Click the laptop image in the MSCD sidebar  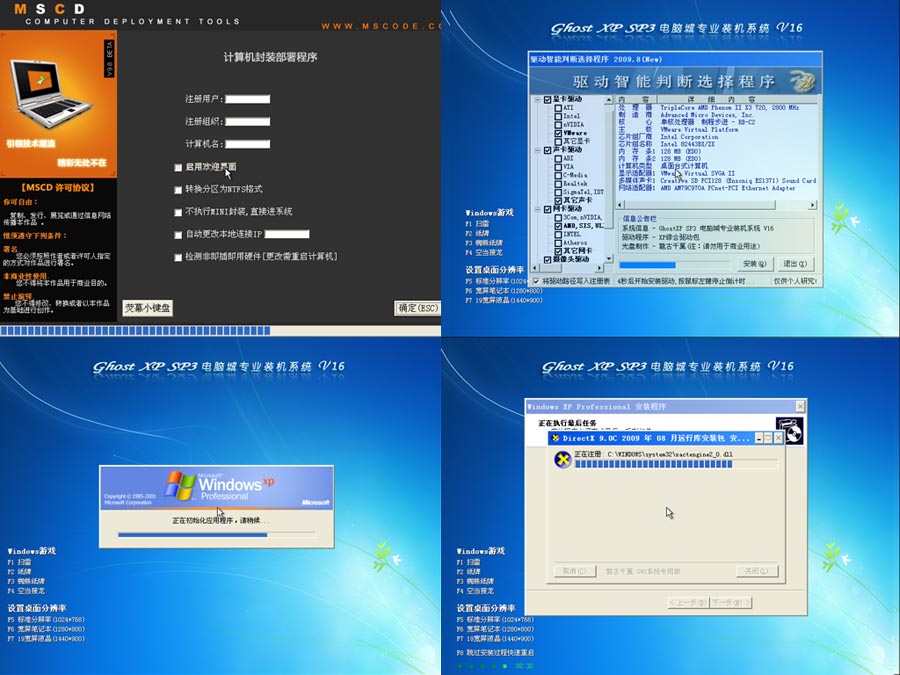[x=51, y=92]
